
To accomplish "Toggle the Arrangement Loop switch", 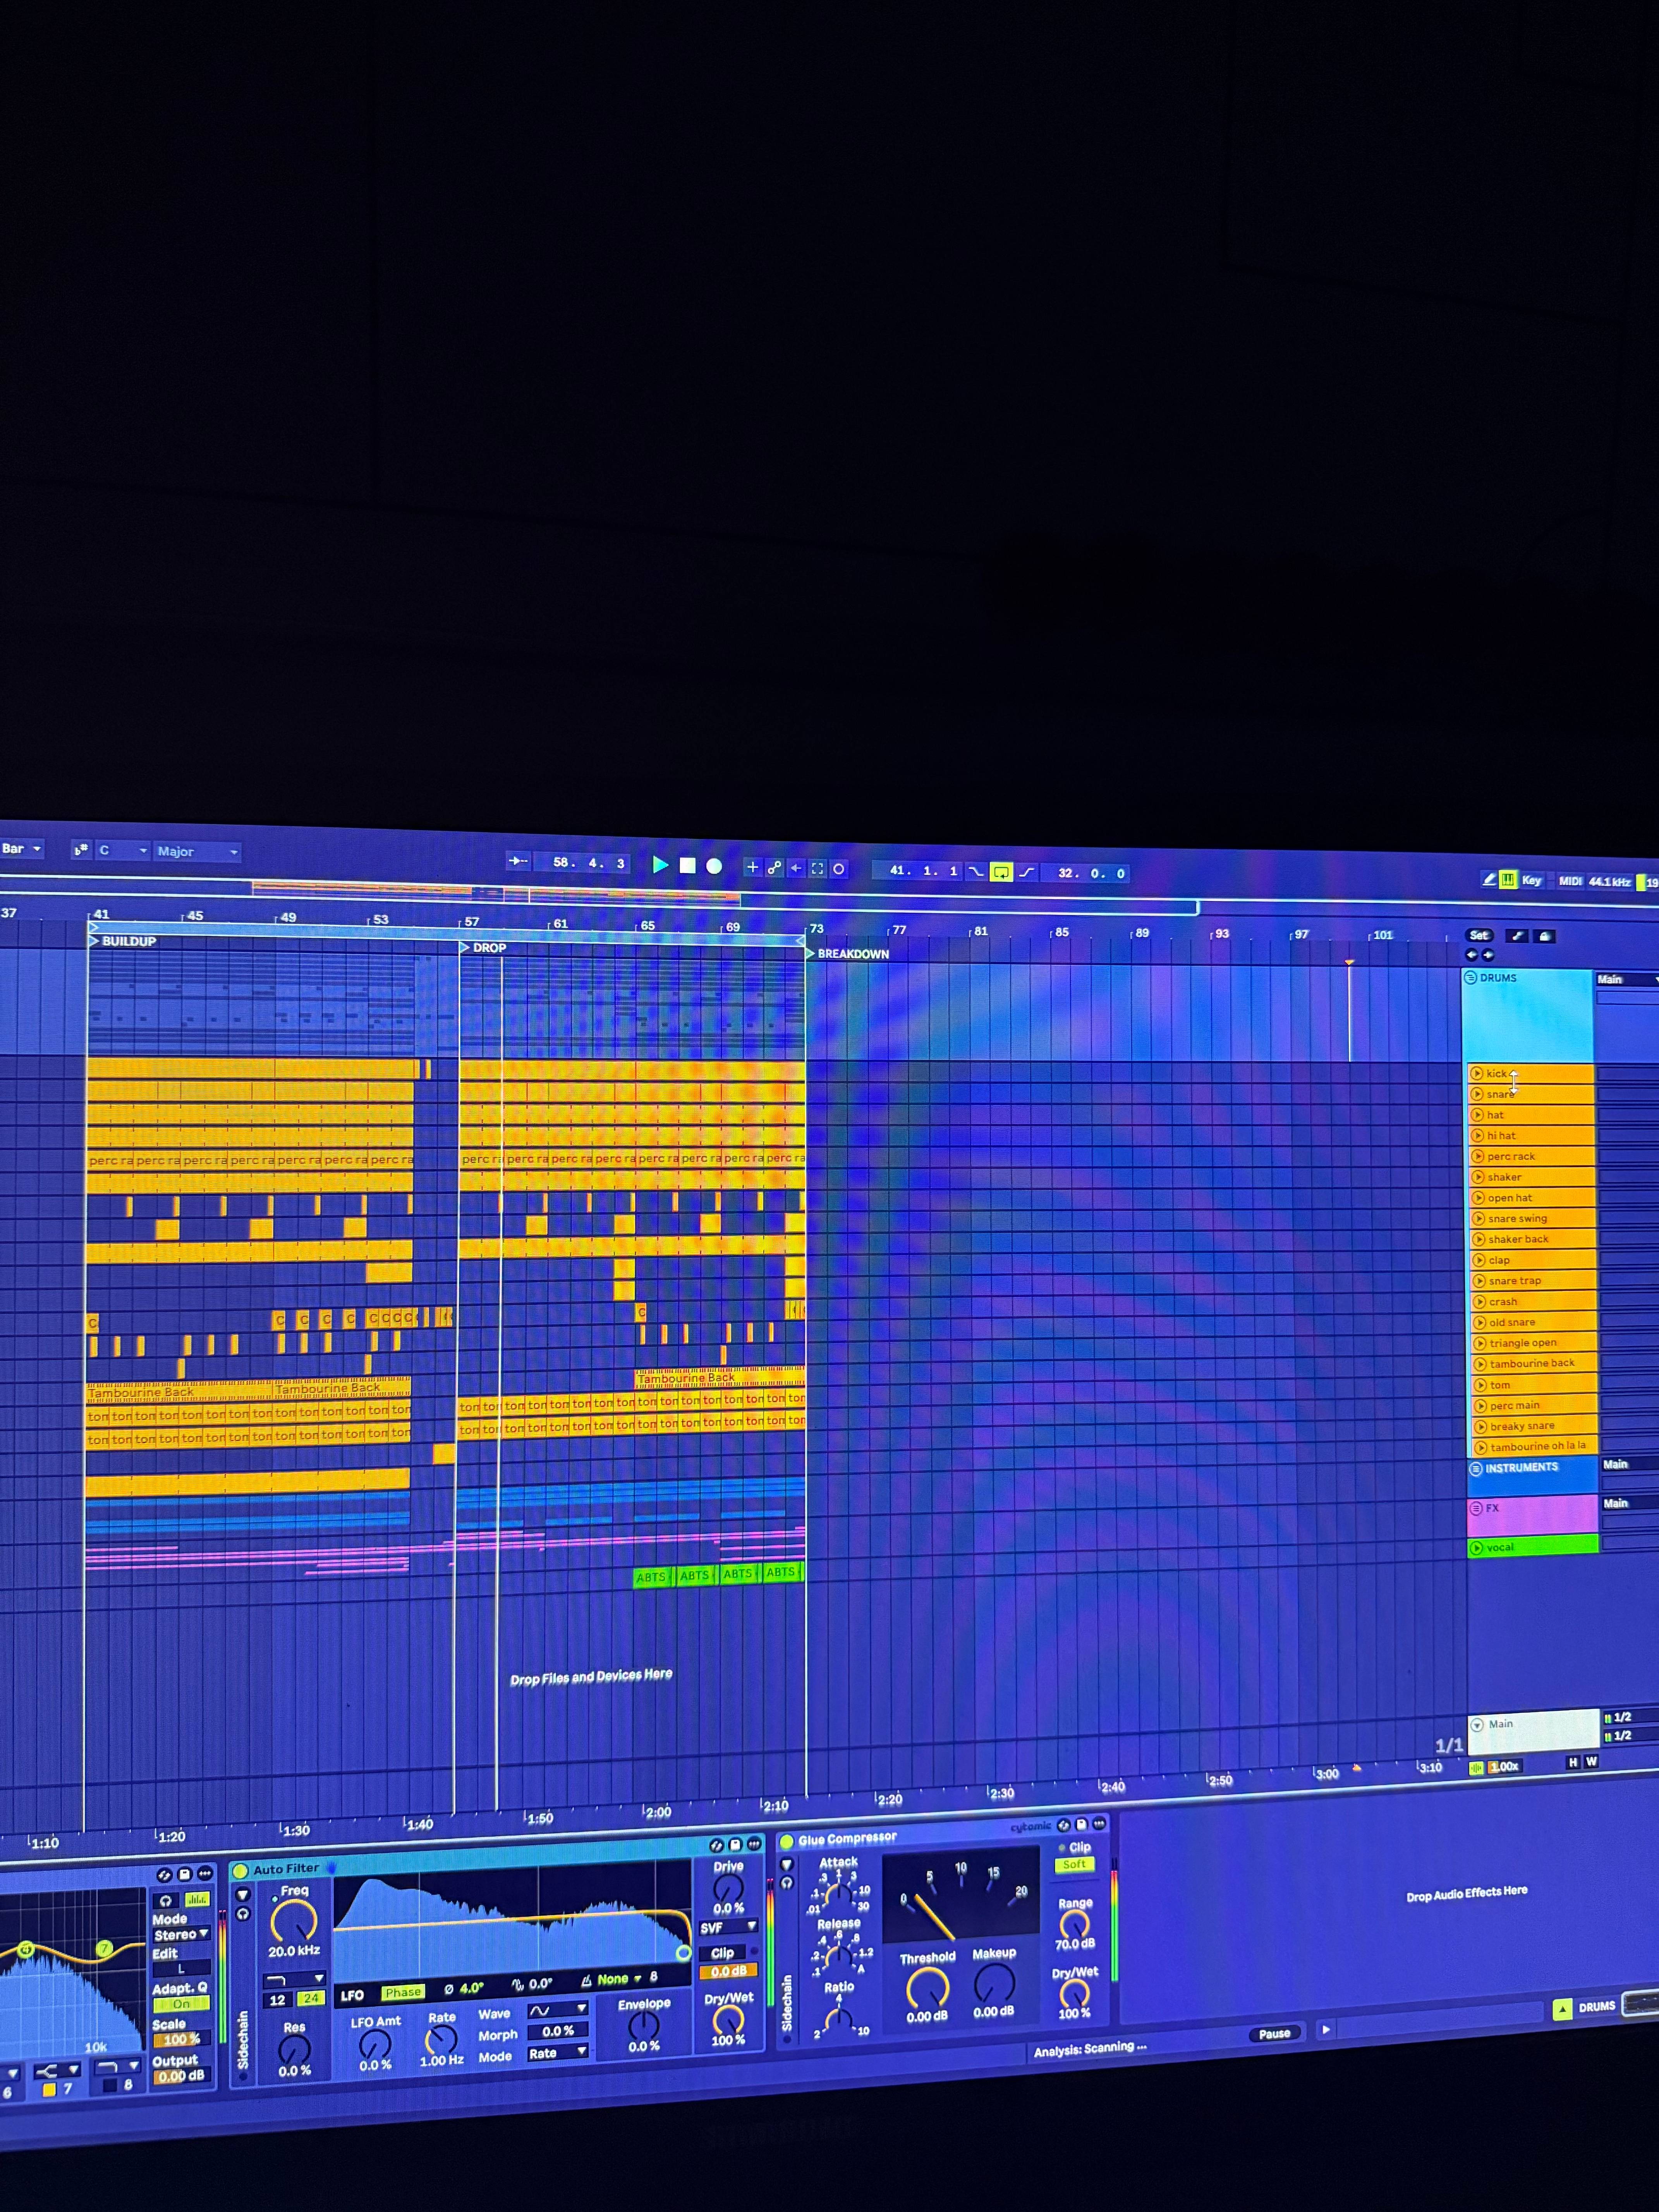I will tap(1001, 873).
